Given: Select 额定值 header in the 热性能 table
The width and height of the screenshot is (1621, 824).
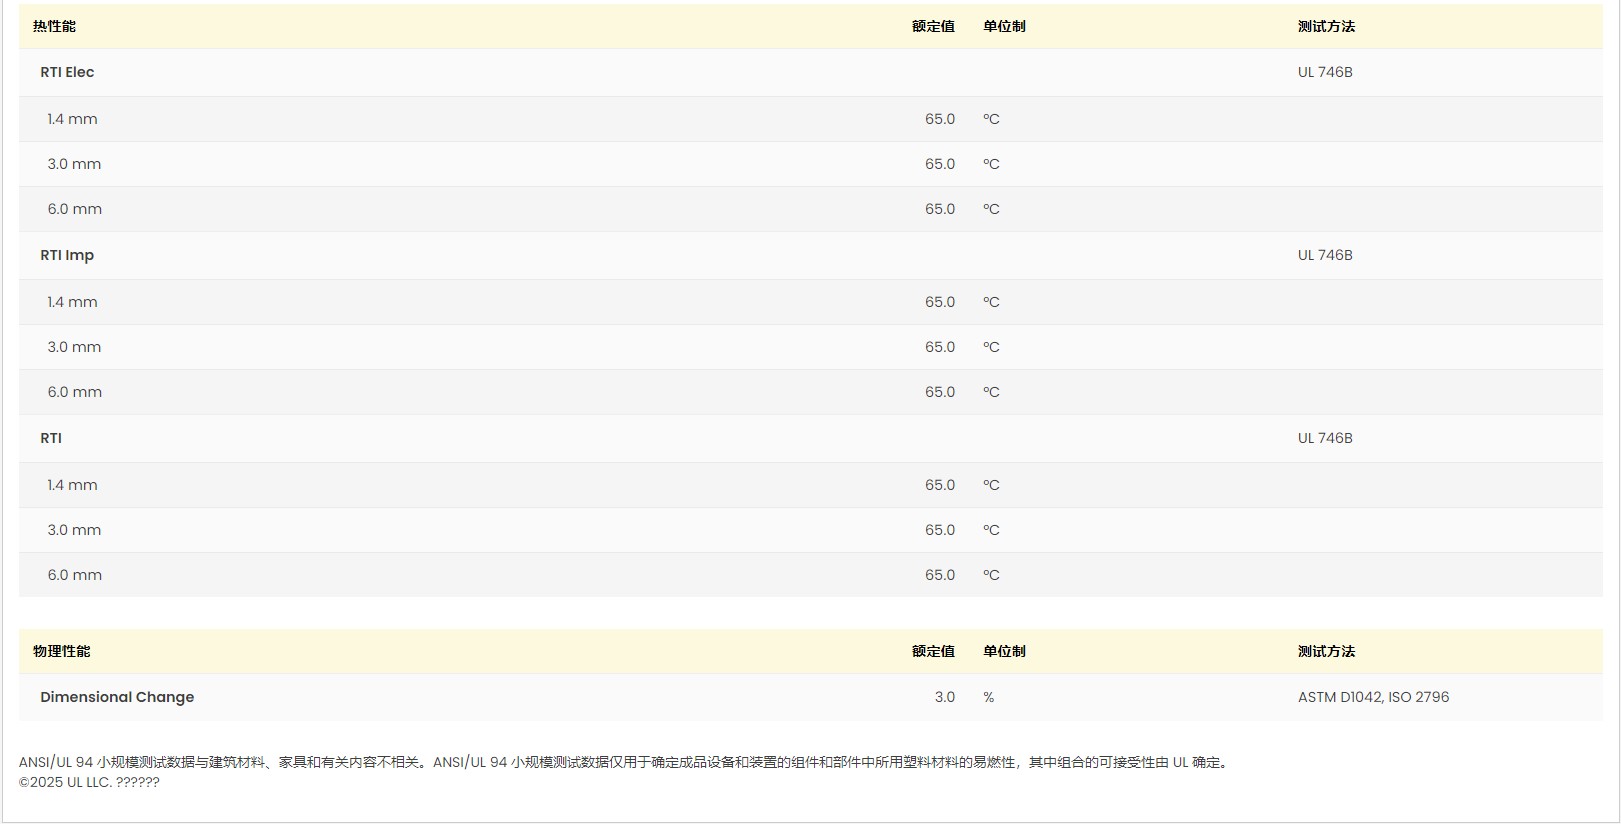Looking at the screenshot, I should [933, 27].
